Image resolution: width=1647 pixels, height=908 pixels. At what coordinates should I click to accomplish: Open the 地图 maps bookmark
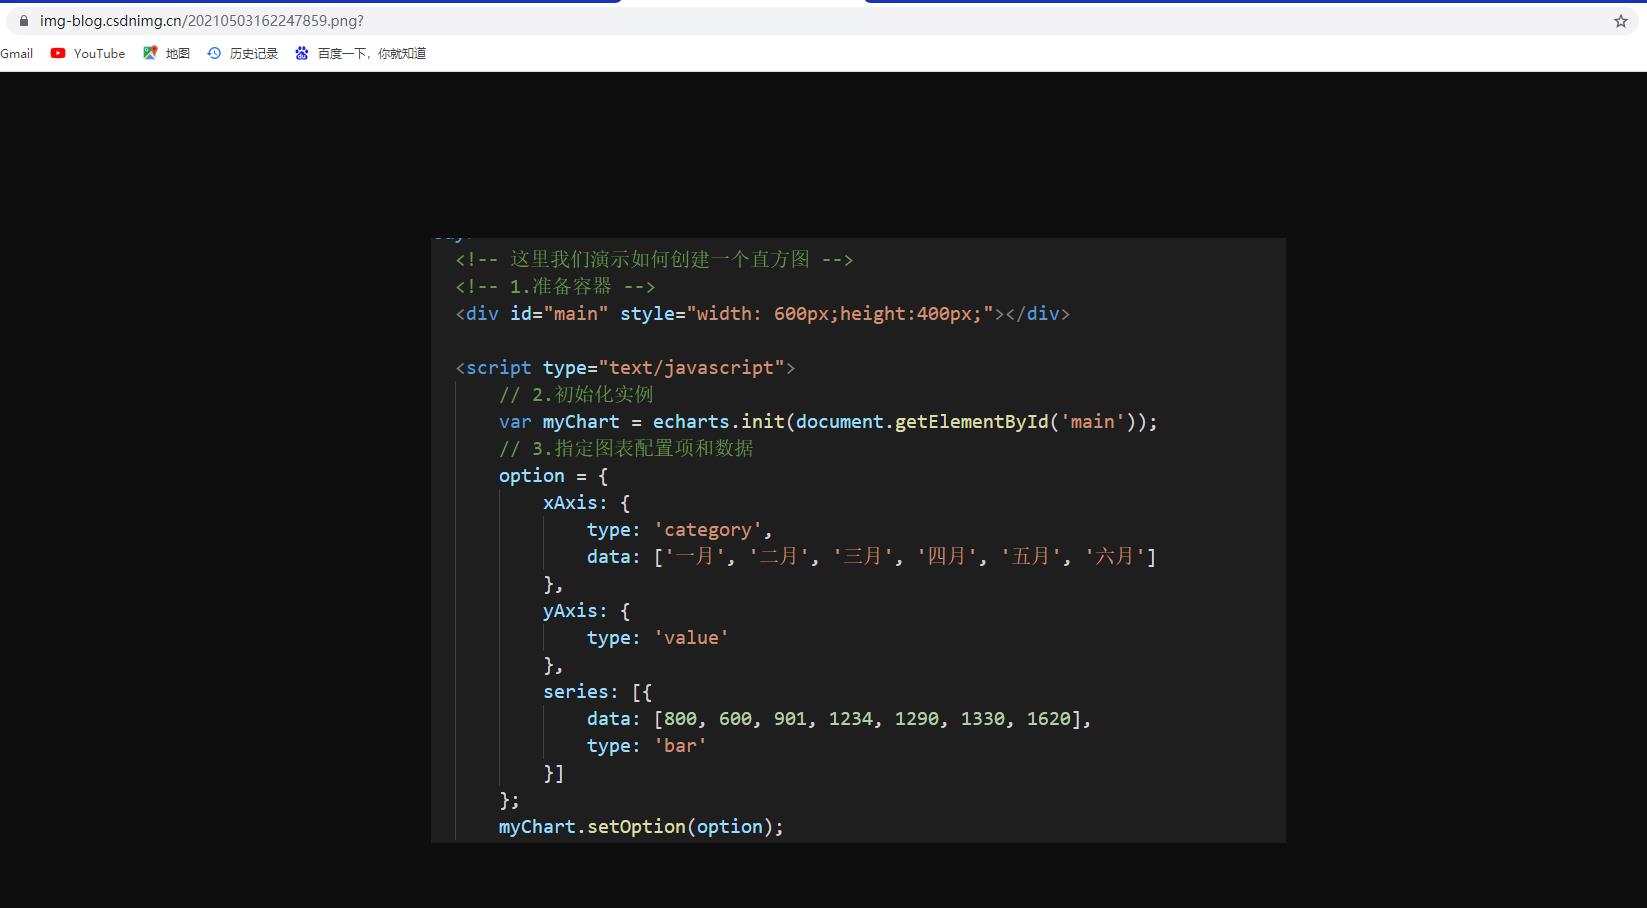pyautogui.click(x=166, y=54)
